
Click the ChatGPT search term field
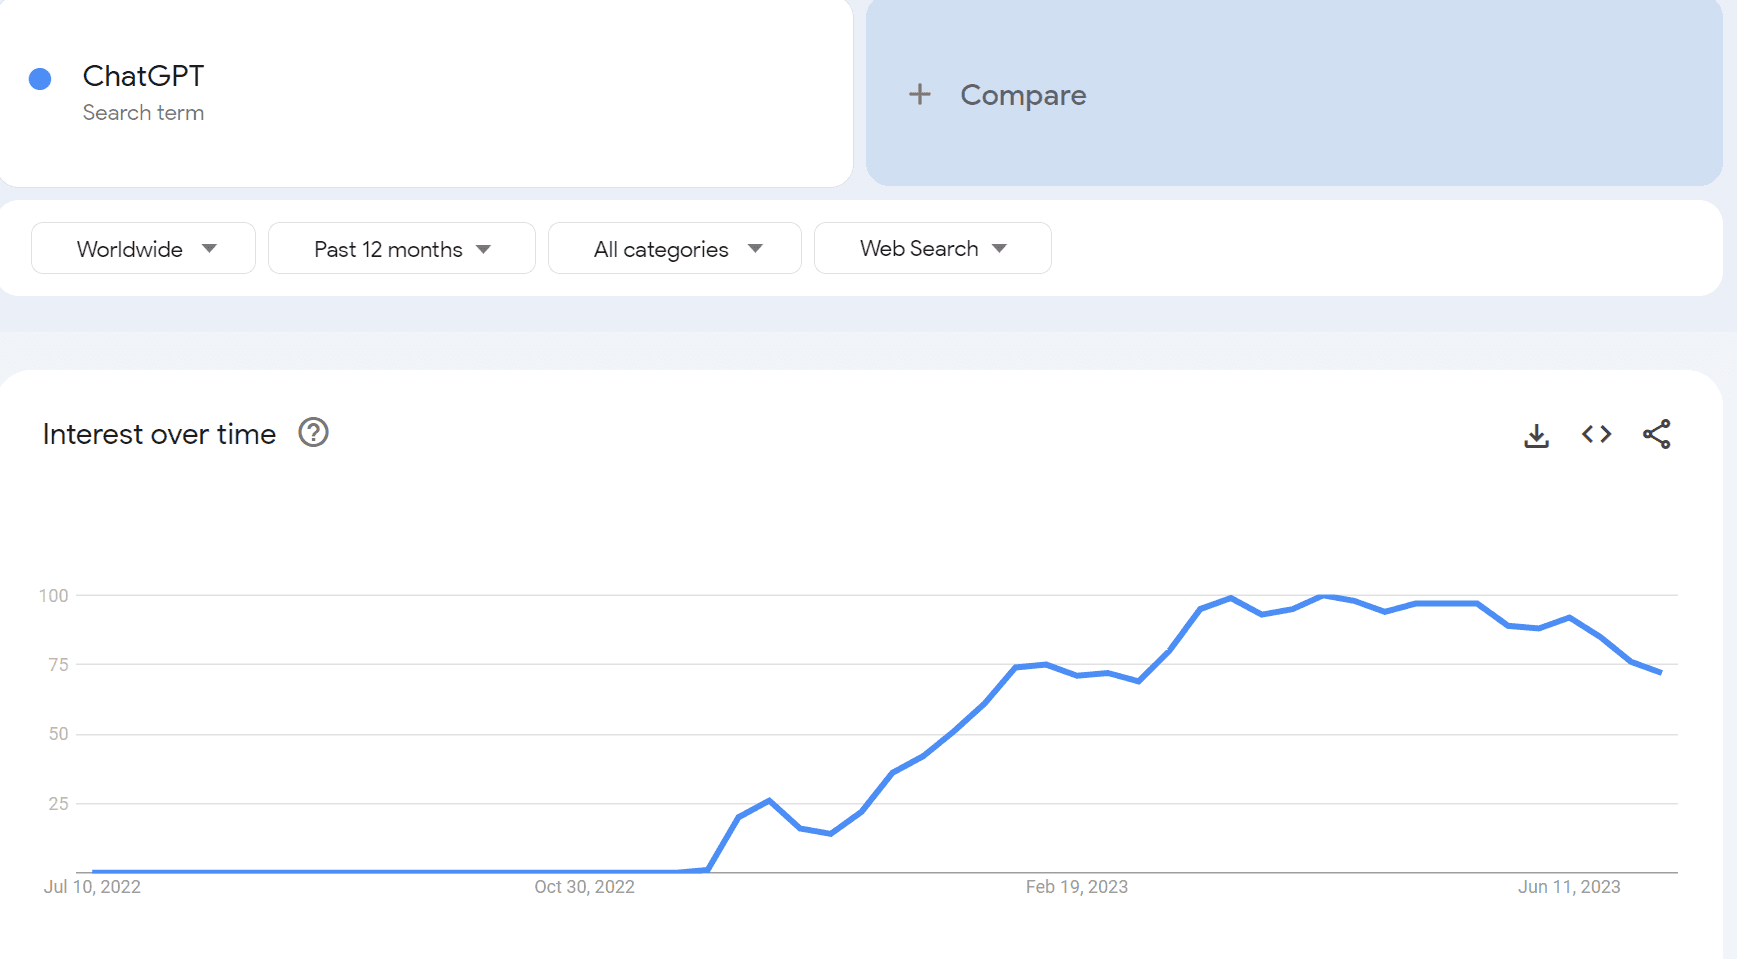tap(143, 76)
